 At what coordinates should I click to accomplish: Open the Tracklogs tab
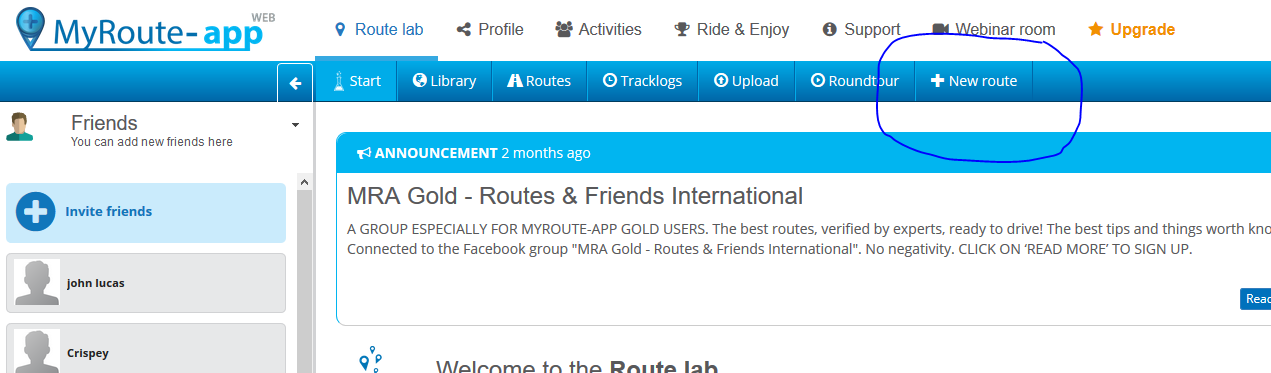coord(642,81)
